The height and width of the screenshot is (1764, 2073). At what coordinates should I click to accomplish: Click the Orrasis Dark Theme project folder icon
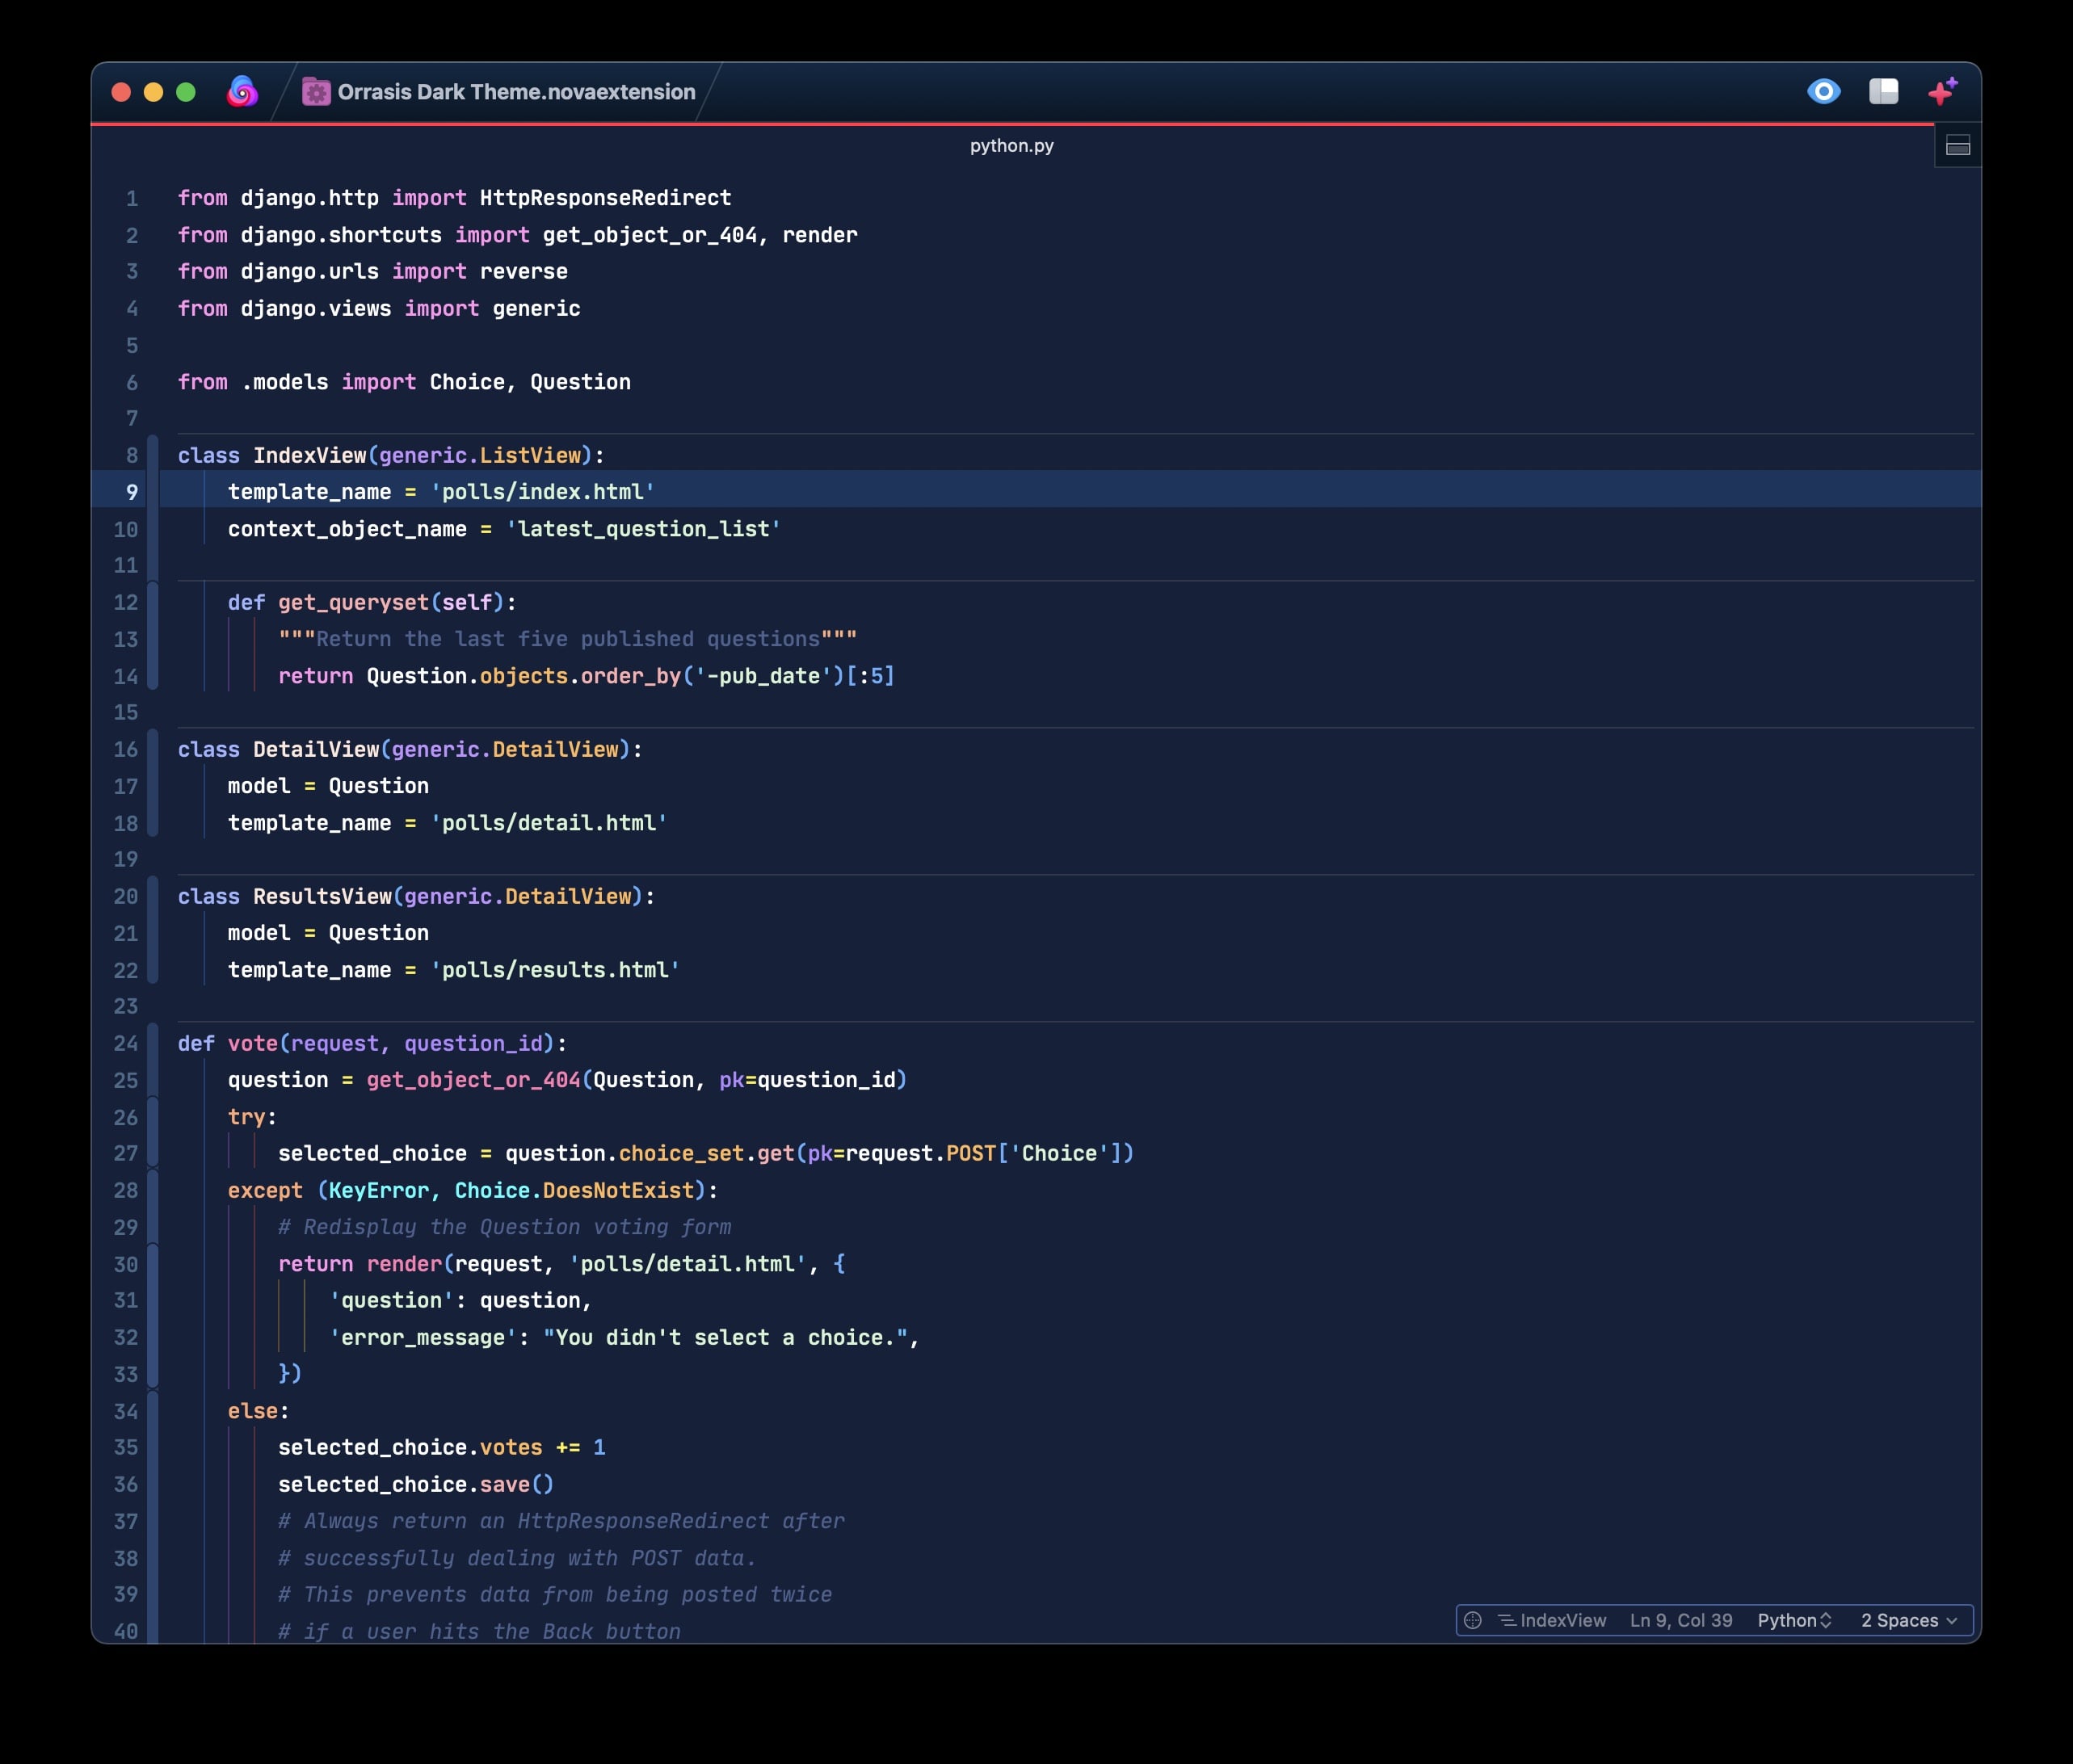[x=316, y=92]
